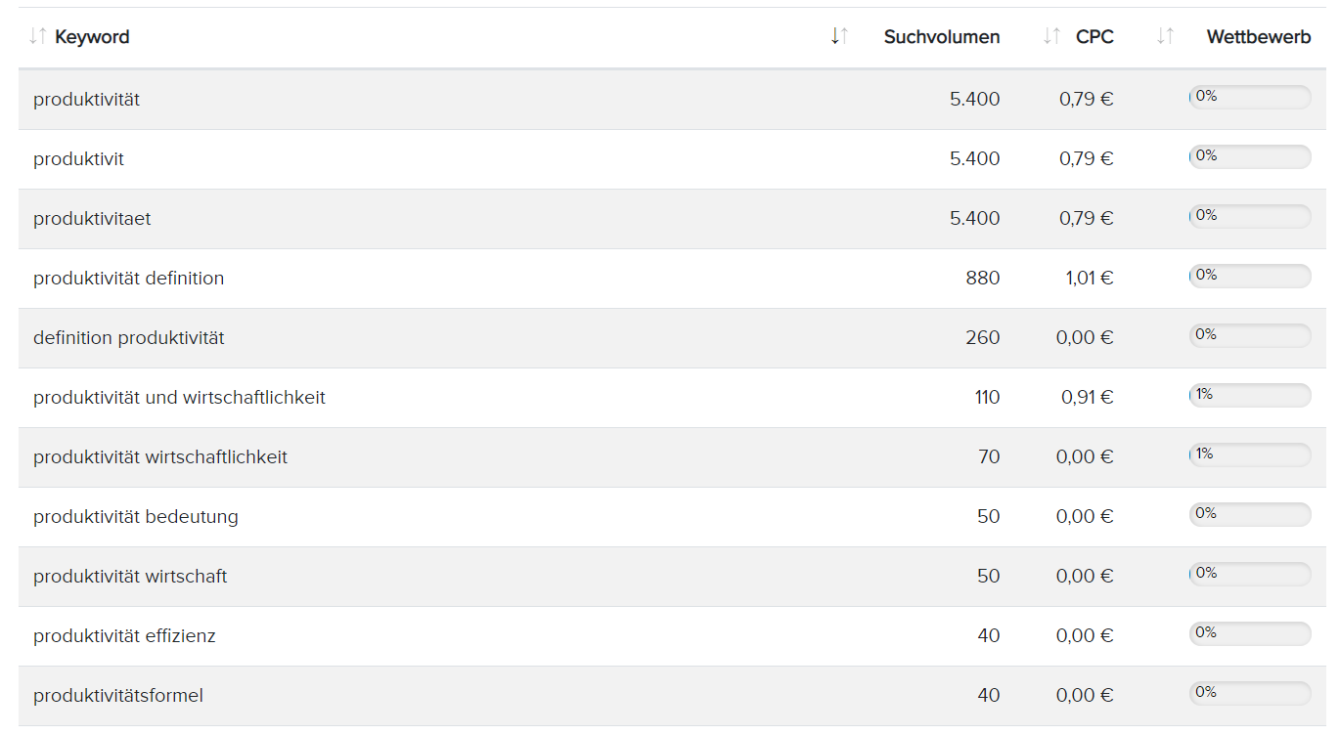Click sort arrows next to CPC header
The height and width of the screenshot is (734, 1339).
[x=1051, y=37]
